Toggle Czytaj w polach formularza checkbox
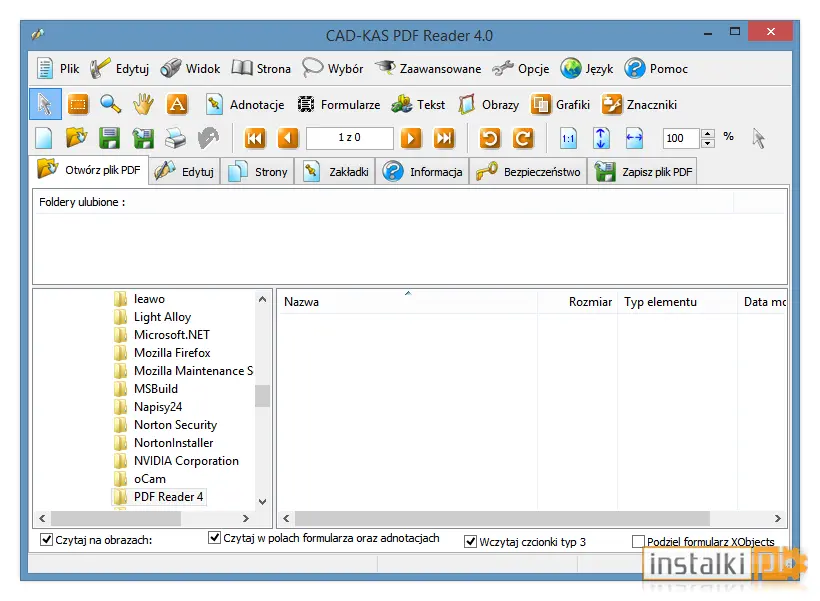This screenshot has width=820, height=601. 214,537
